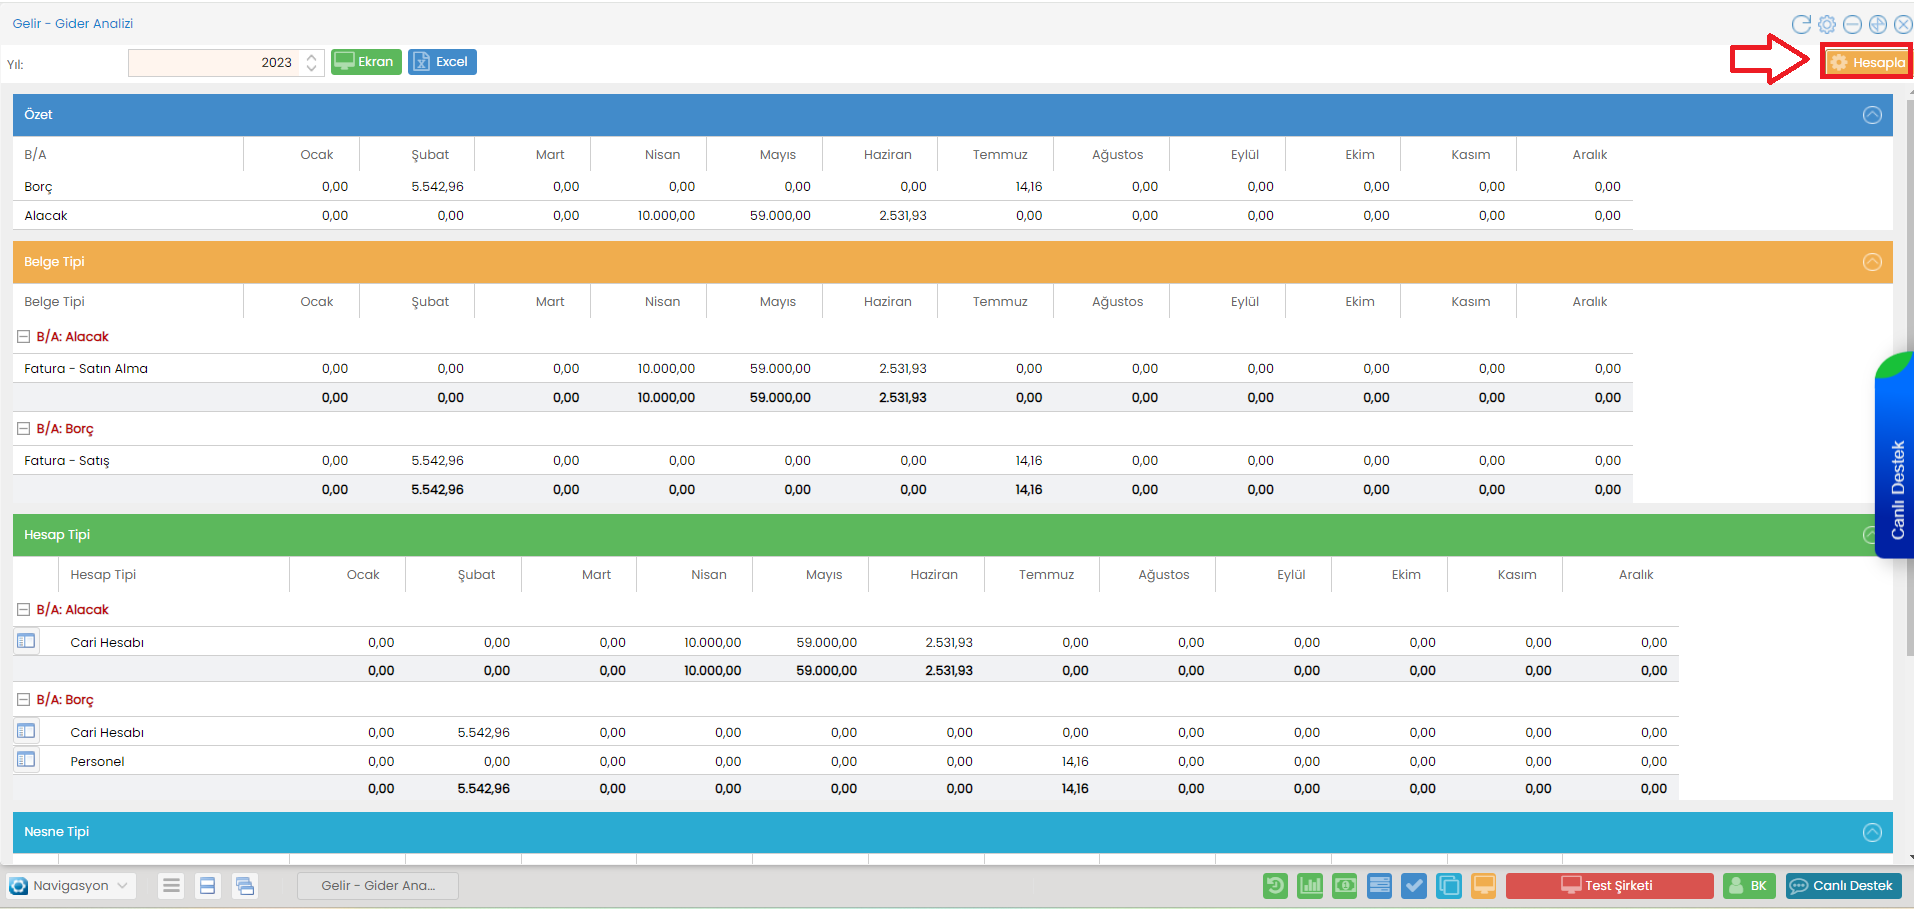
Task: Click Fatura - Satın Alma row label
Action: [x=86, y=369]
